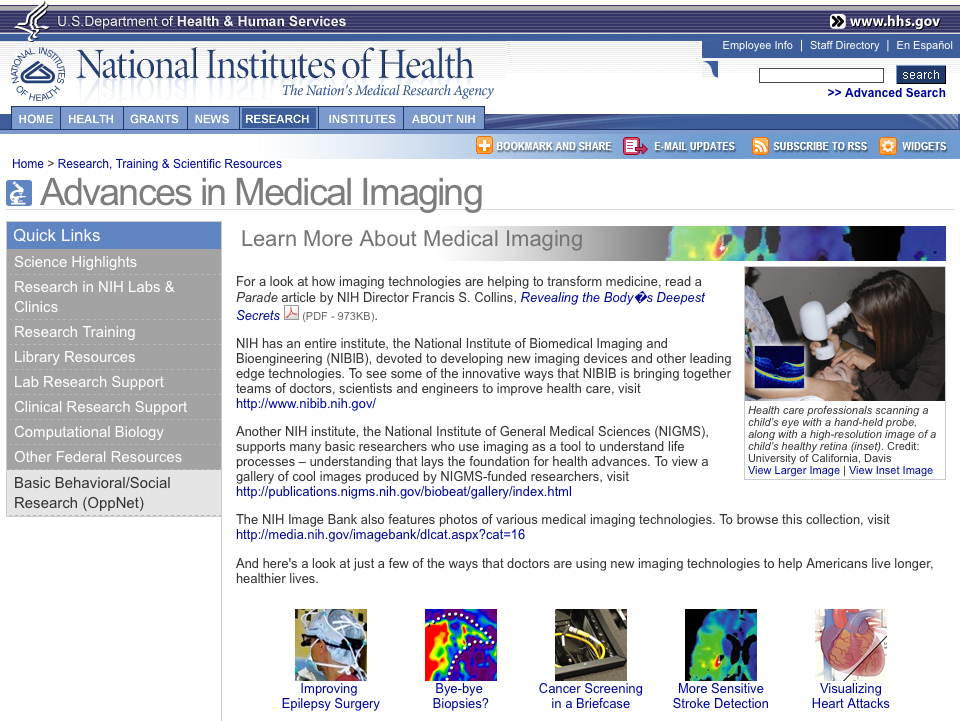Open the Research Training quick link
The width and height of the screenshot is (960, 721).
[72, 331]
